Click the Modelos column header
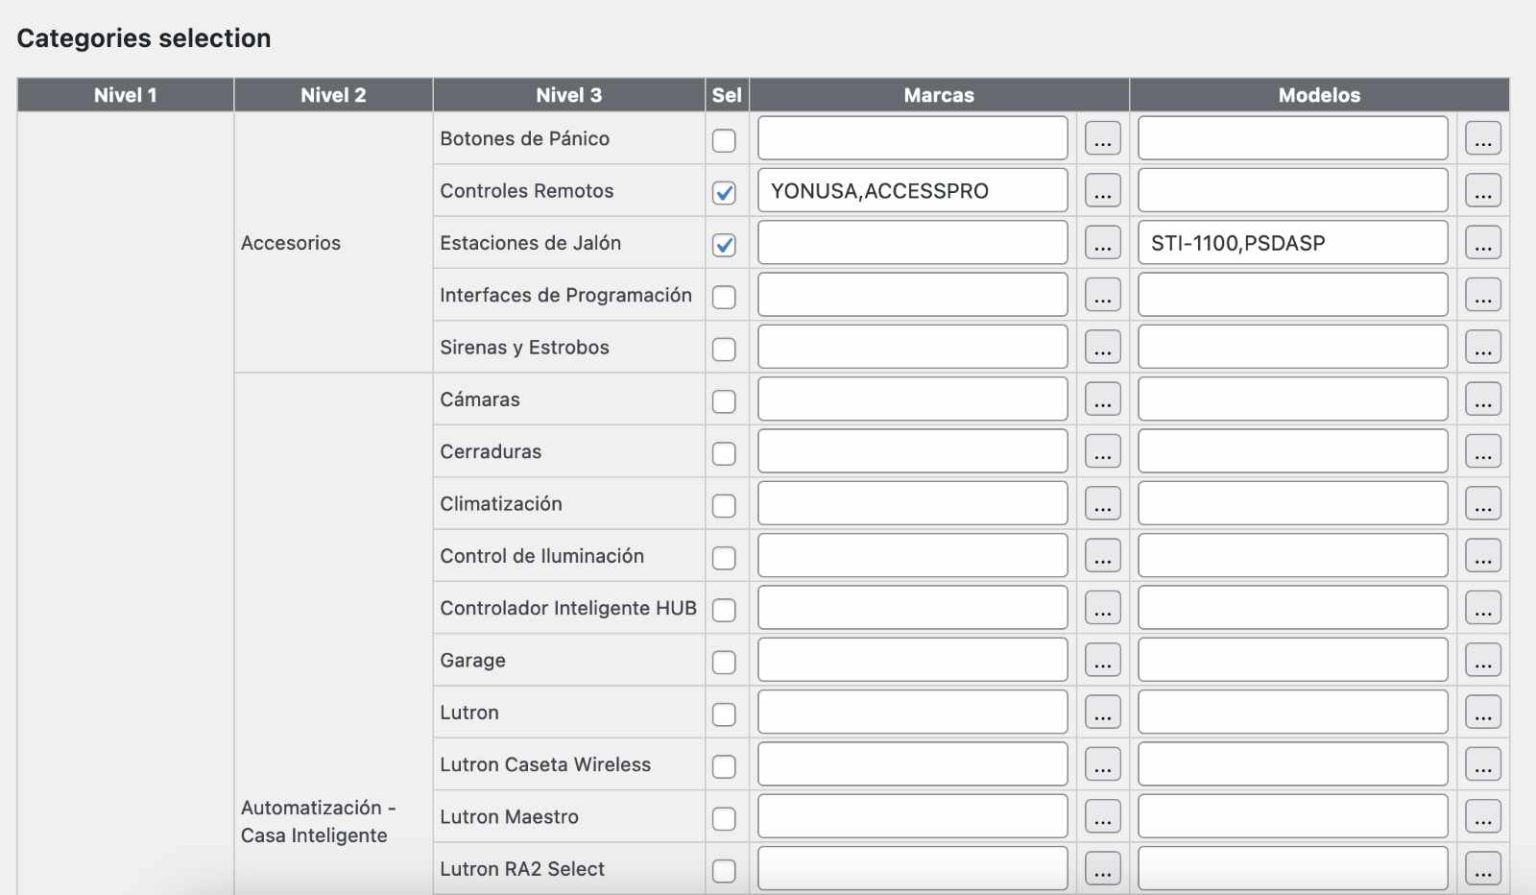 pos(1319,95)
